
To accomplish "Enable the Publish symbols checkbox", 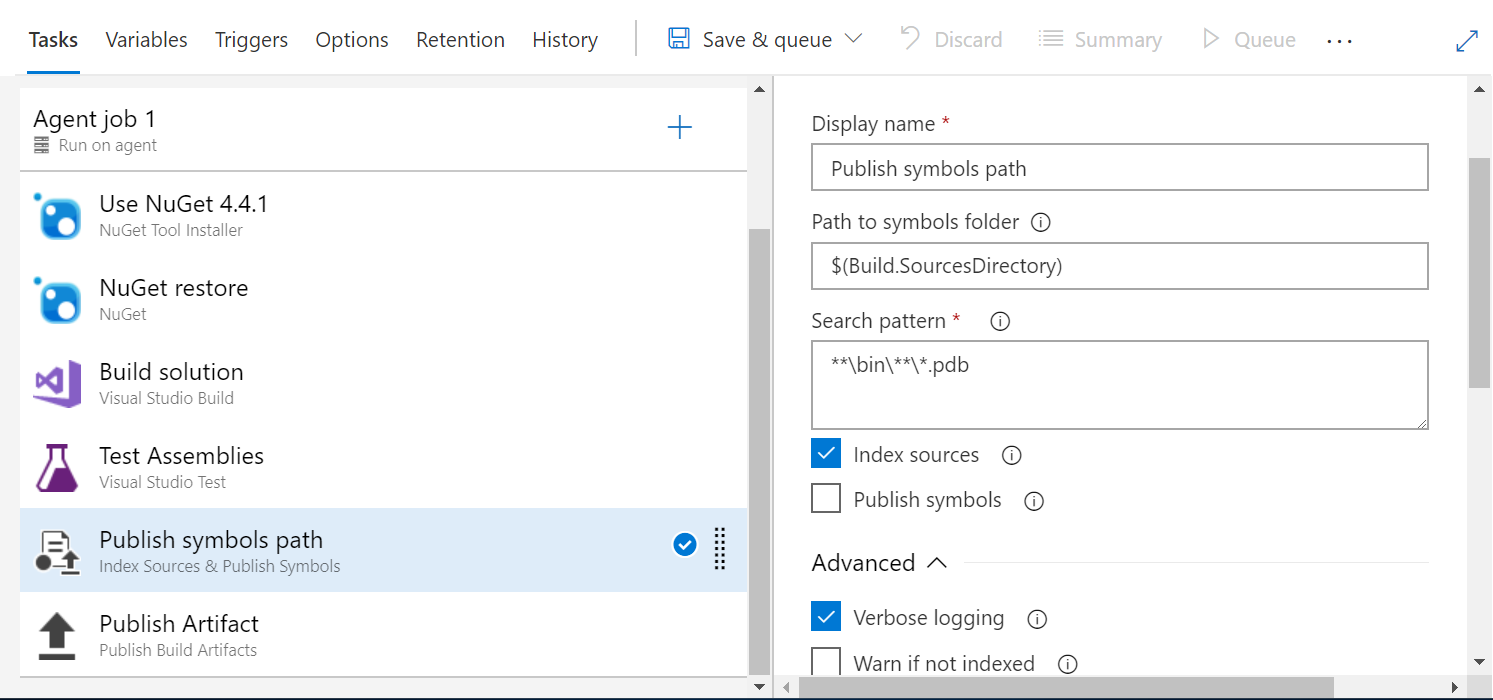I will (x=826, y=498).
